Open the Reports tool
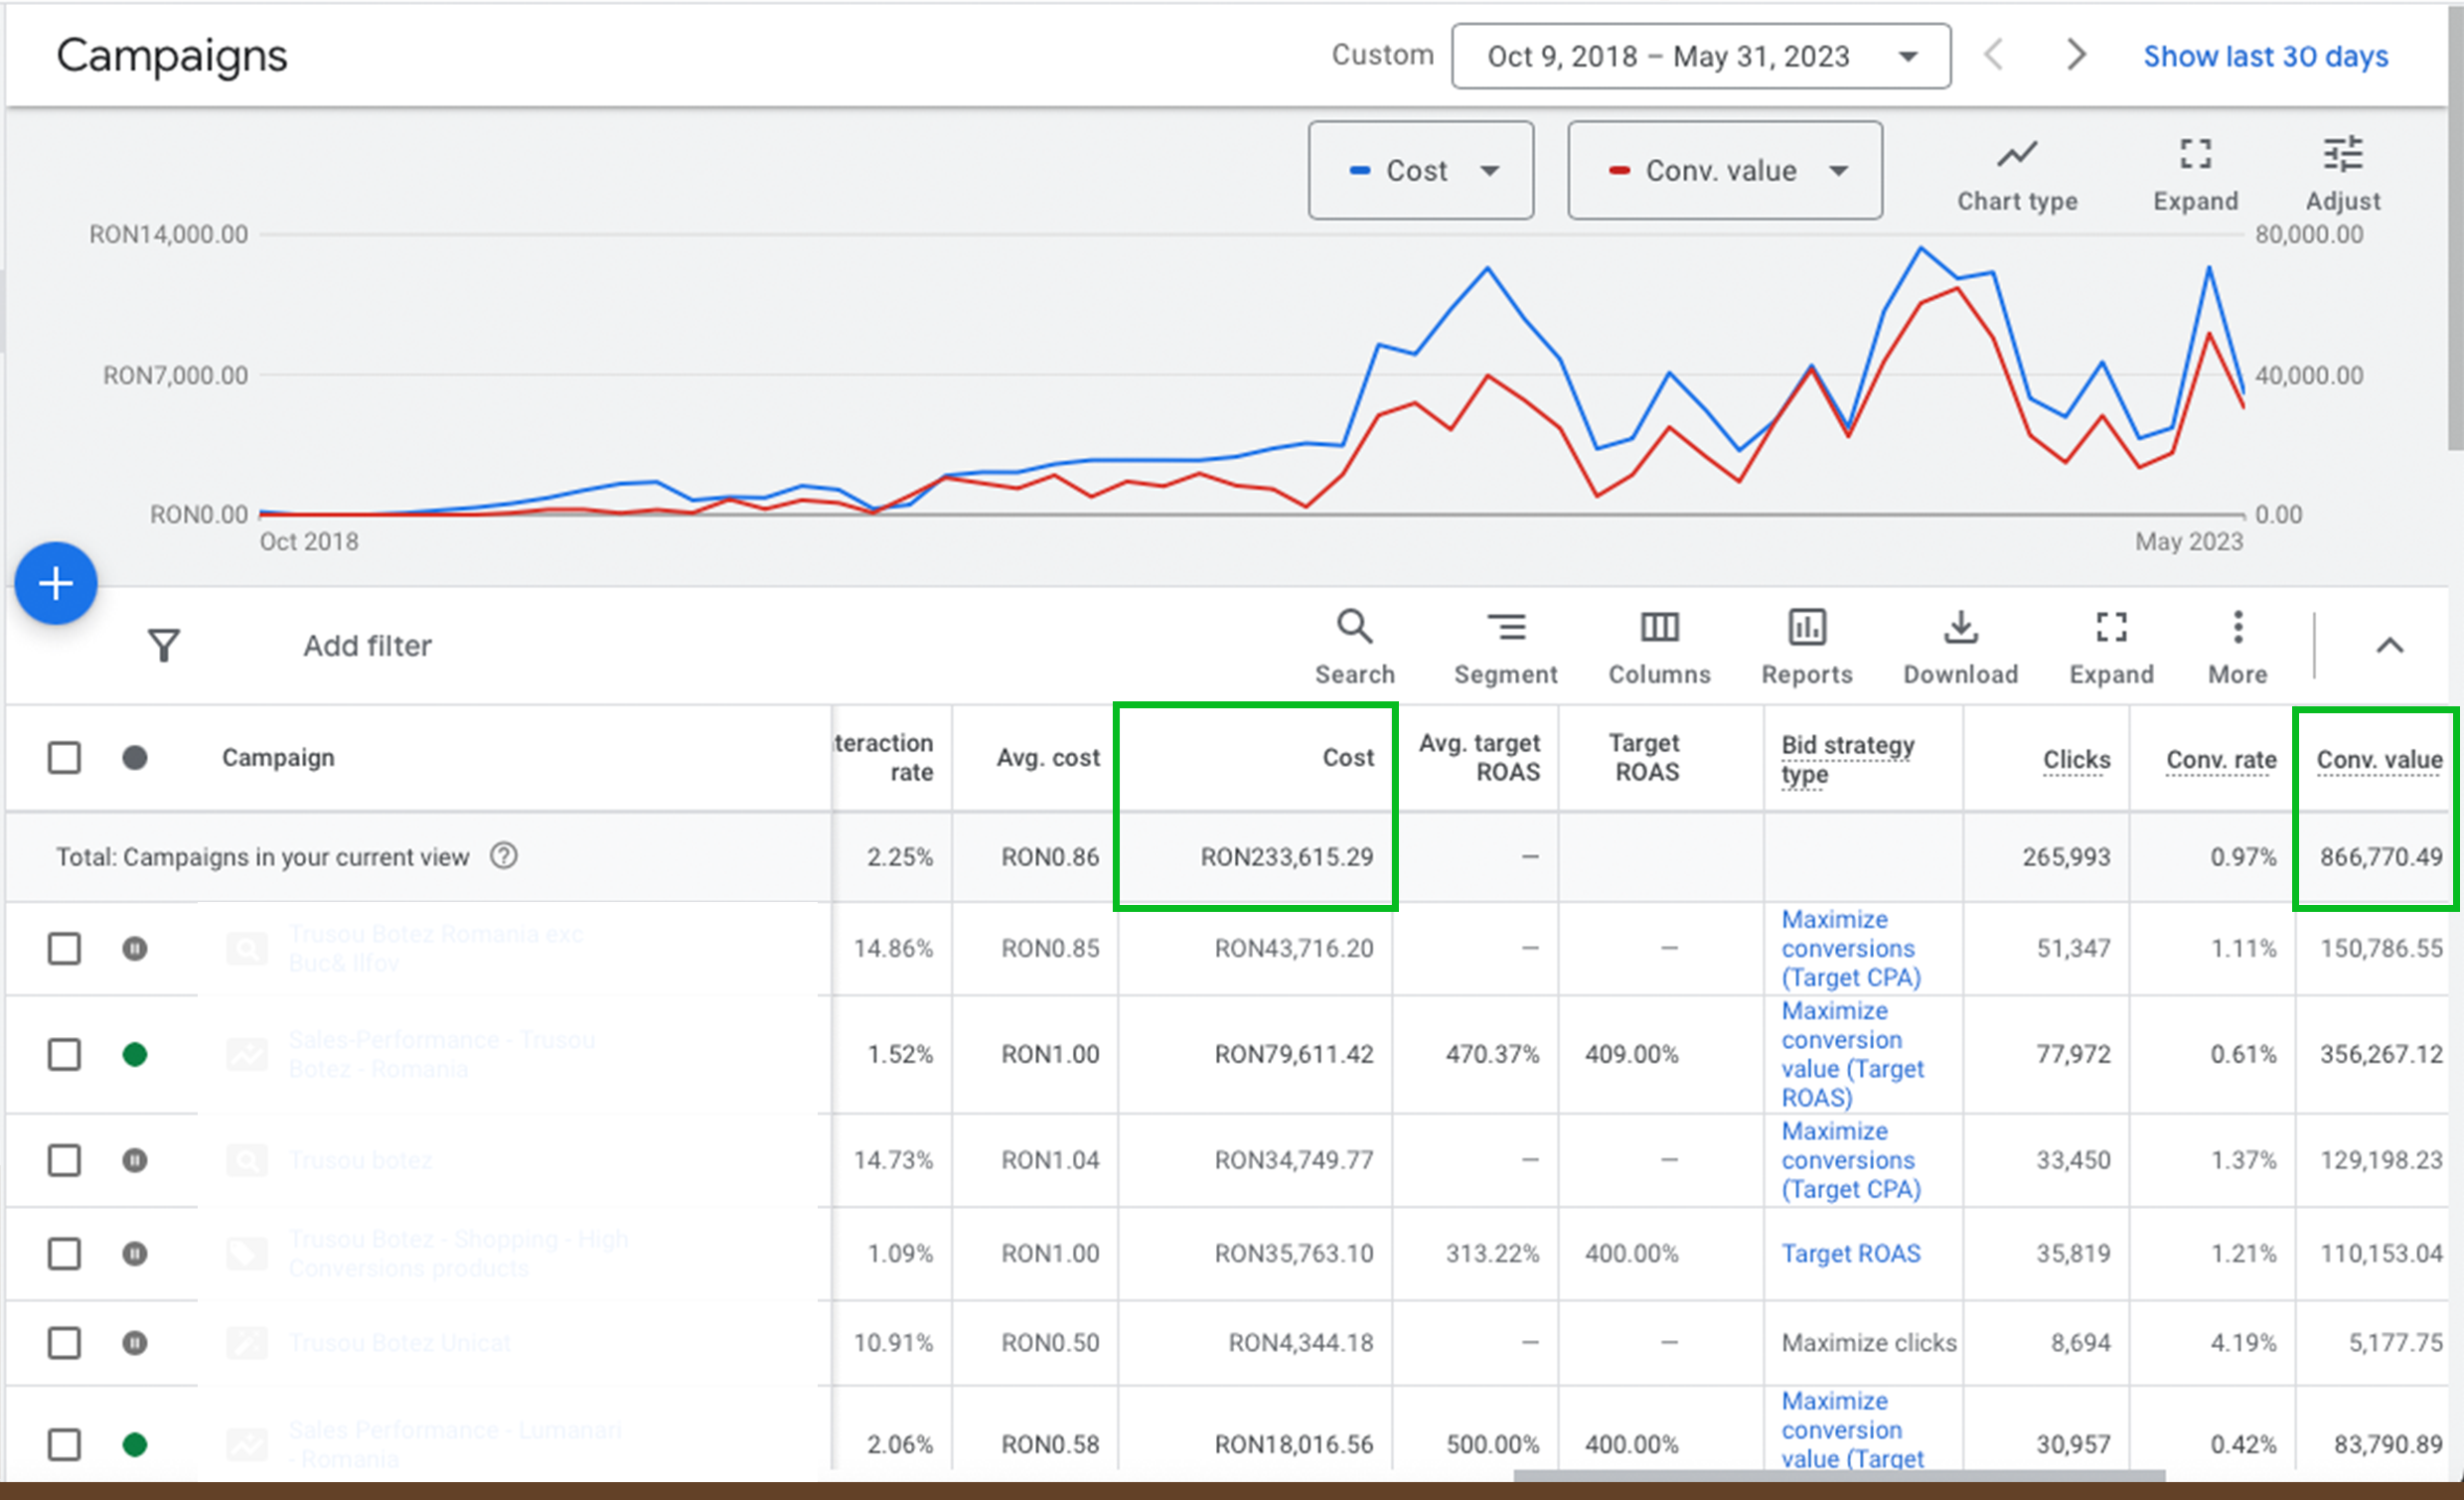The height and width of the screenshot is (1500, 2464). coord(1806,647)
